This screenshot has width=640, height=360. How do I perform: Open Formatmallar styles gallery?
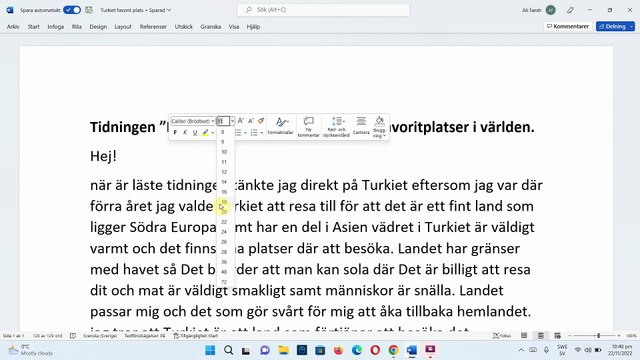[280, 126]
